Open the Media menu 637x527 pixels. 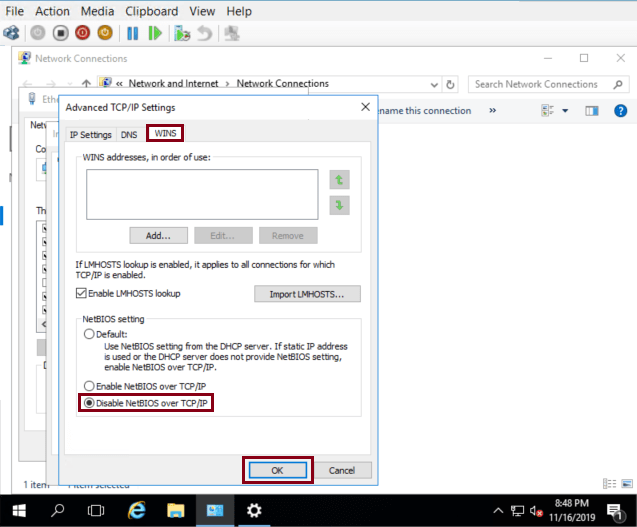coord(98,11)
